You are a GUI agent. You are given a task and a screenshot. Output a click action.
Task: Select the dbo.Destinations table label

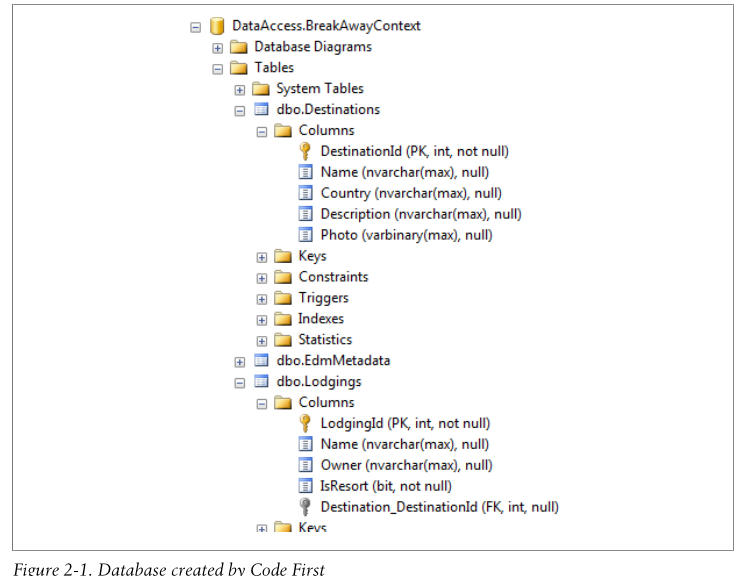click(x=328, y=109)
